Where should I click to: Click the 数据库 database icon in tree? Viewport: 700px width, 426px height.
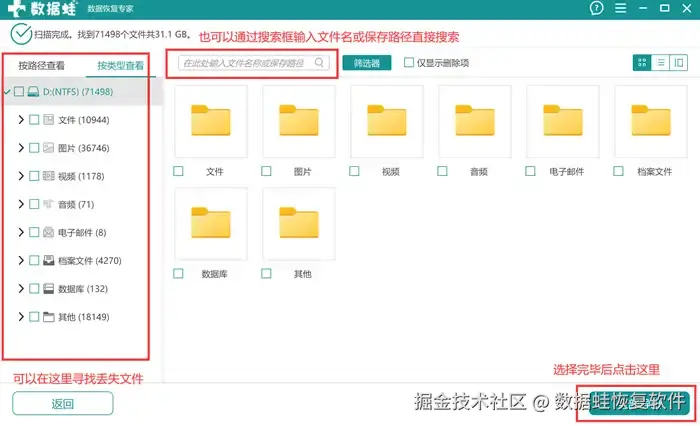pyautogui.click(x=48, y=288)
